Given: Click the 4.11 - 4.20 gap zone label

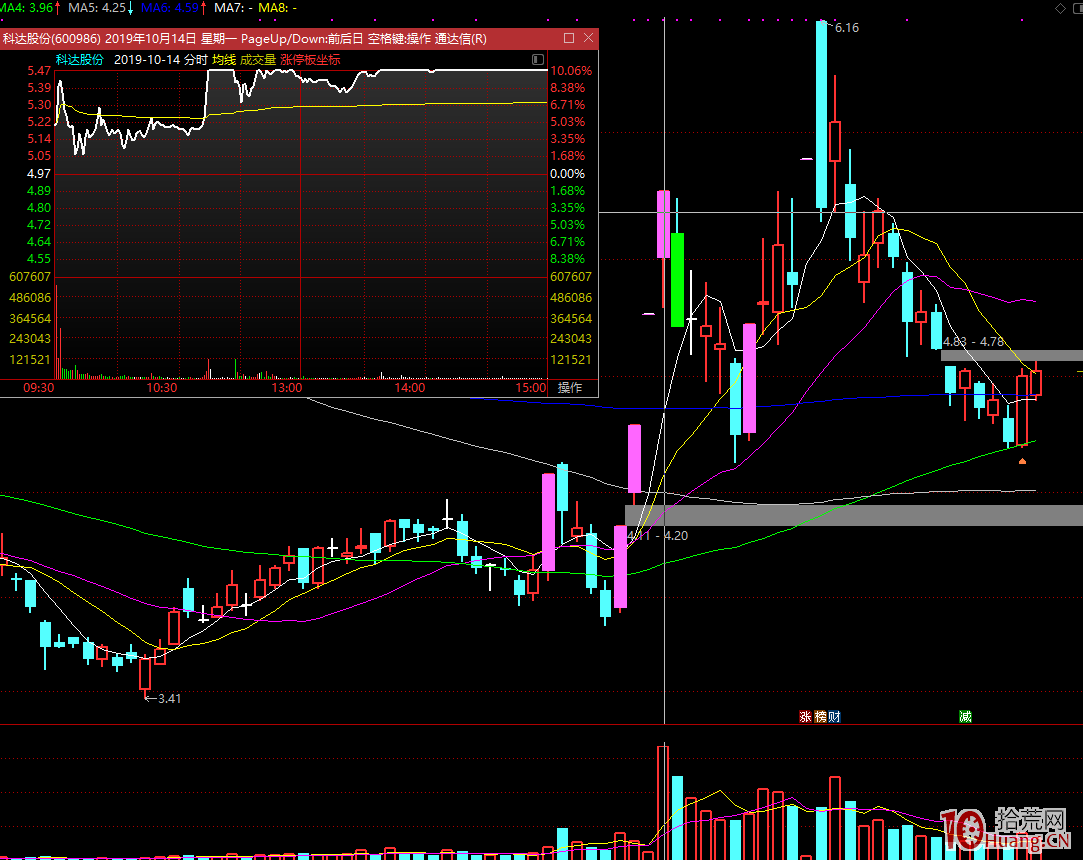Looking at the screenshot, I should click(x=658, y=535).
